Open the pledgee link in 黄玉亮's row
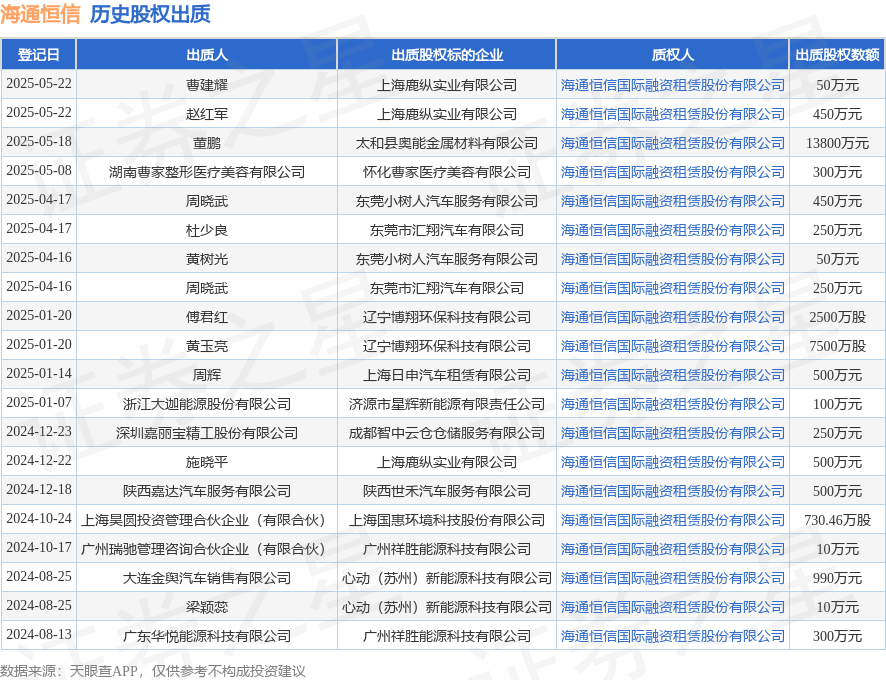 [x=672, y=346]
